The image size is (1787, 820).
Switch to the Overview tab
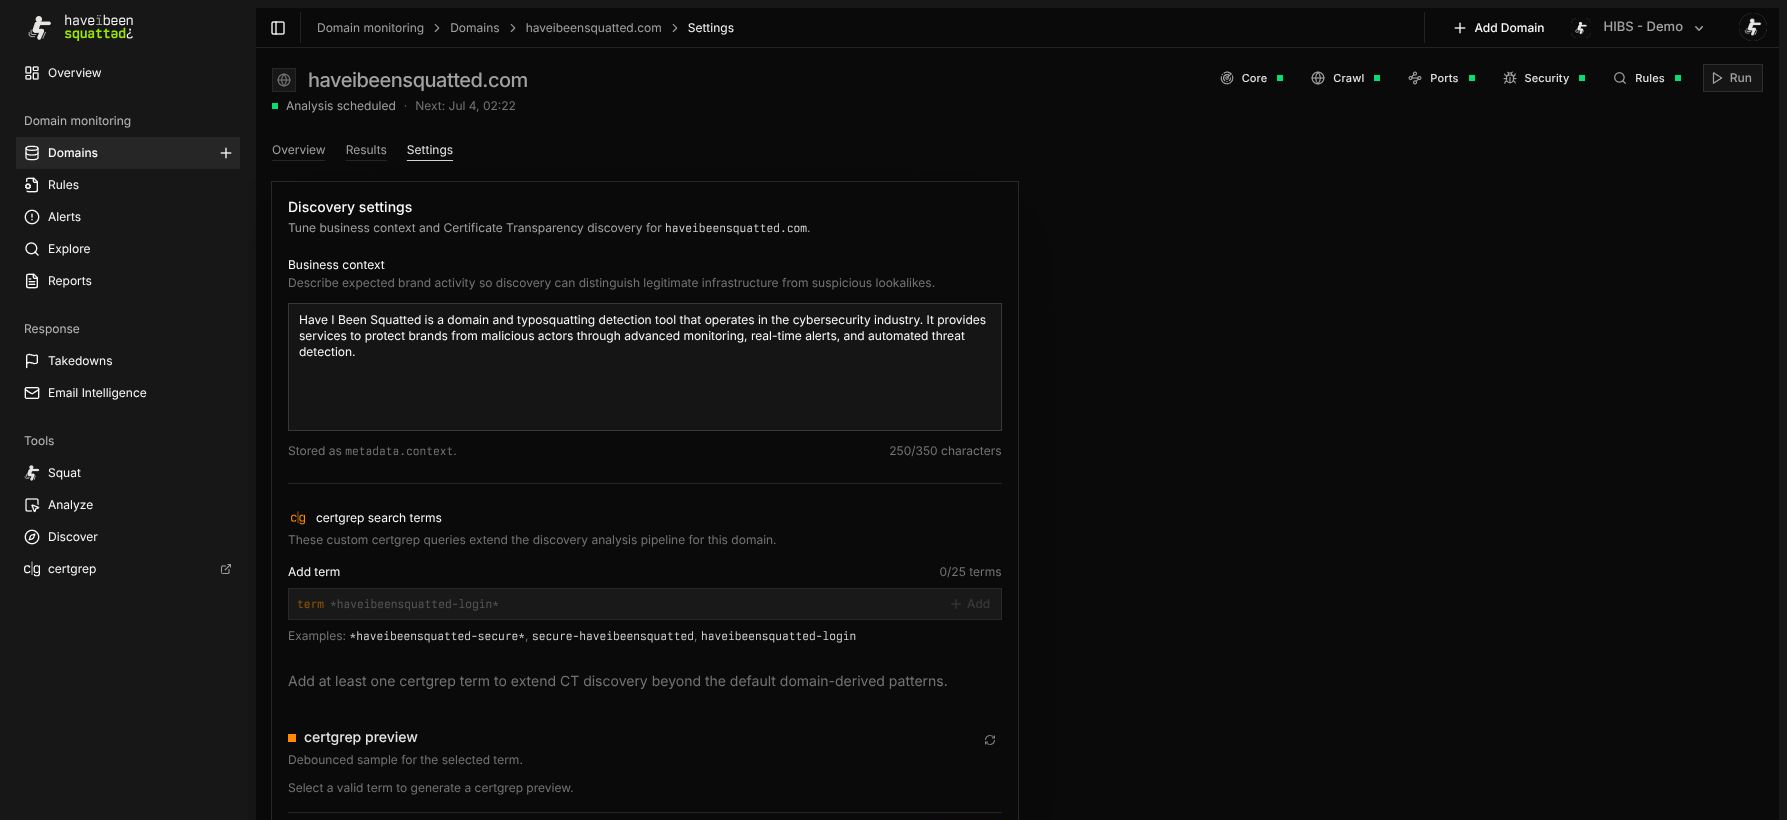click(x=298, y=150)
